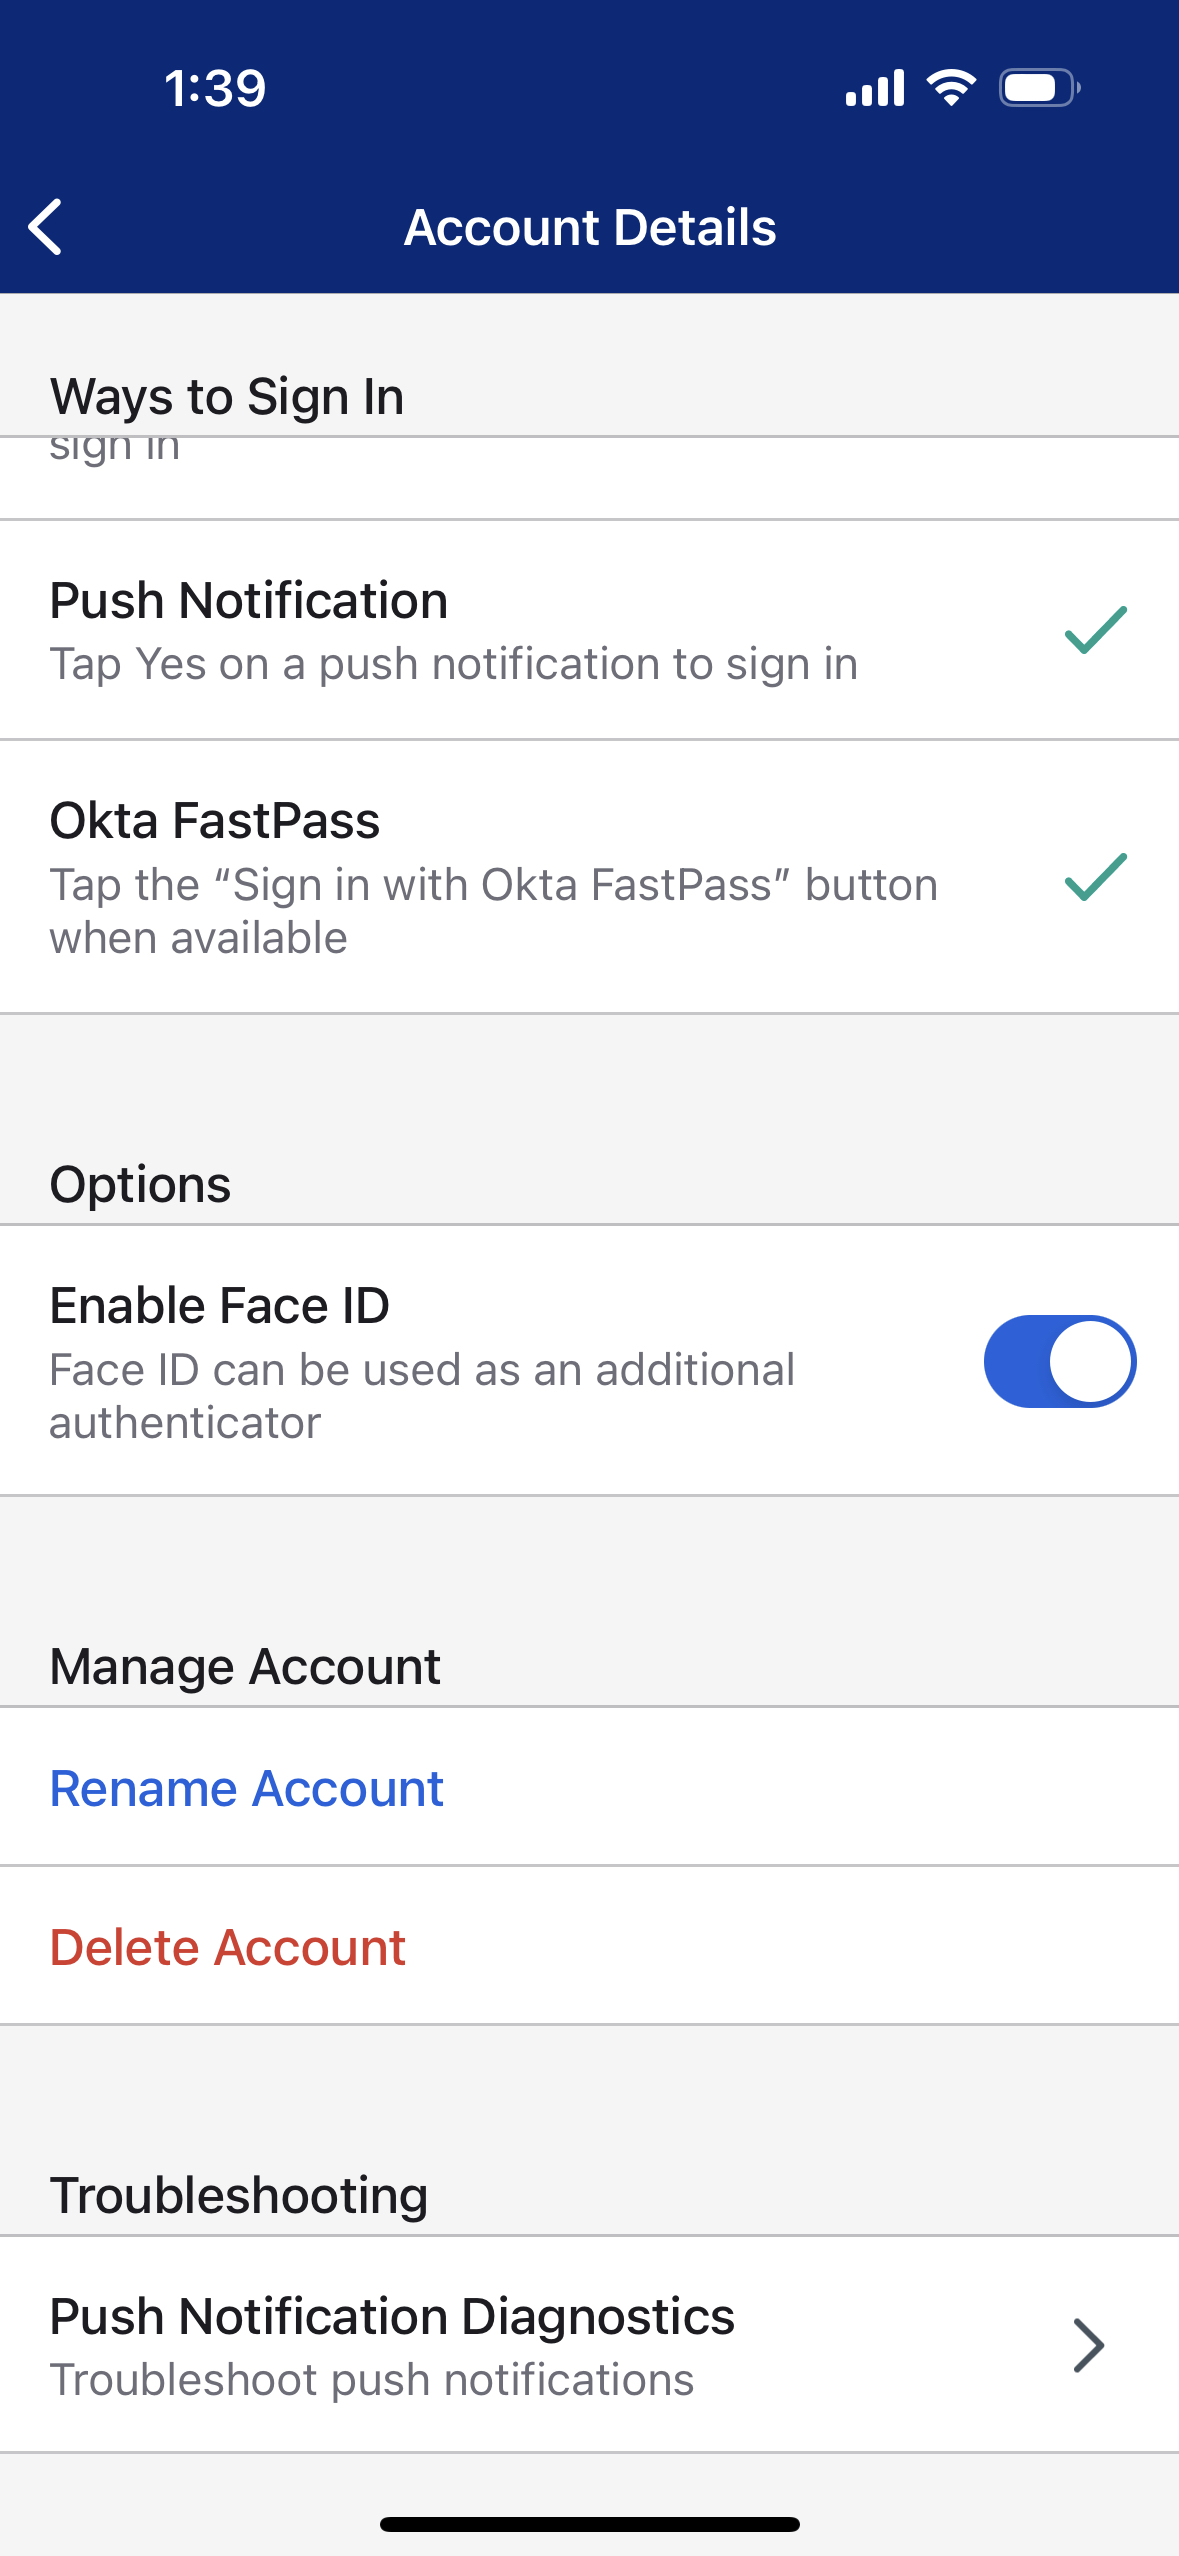This screenshot has height=2556, width=1179.
Task: Tap the Push Notification green checkmark
Action: [x=1096, y=630]
